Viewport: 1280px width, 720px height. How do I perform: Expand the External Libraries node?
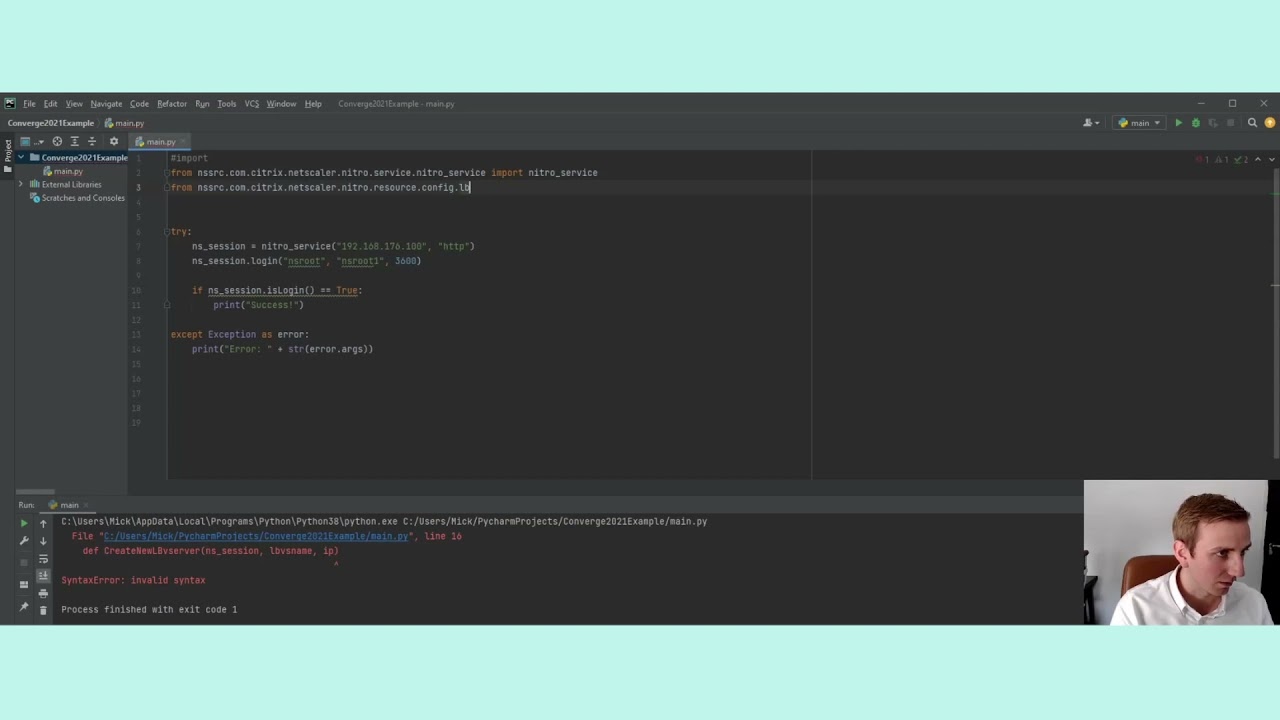[22, 185]
